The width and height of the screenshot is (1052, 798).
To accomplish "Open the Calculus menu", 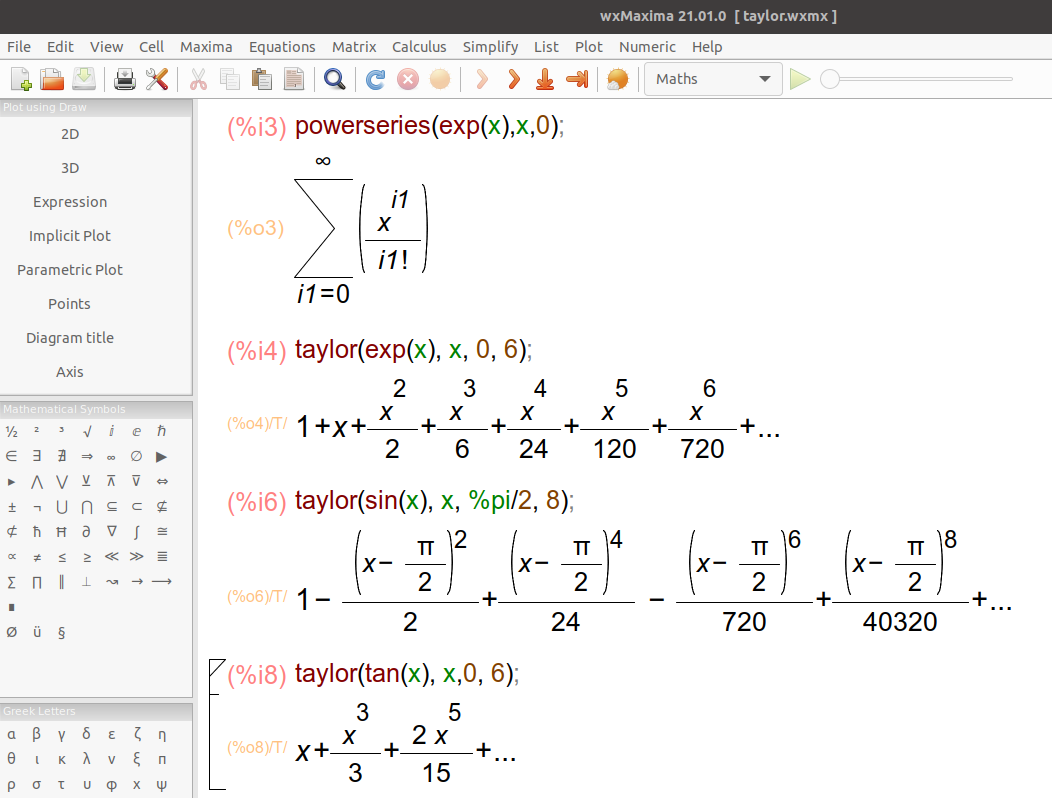I will click(419, 46).
